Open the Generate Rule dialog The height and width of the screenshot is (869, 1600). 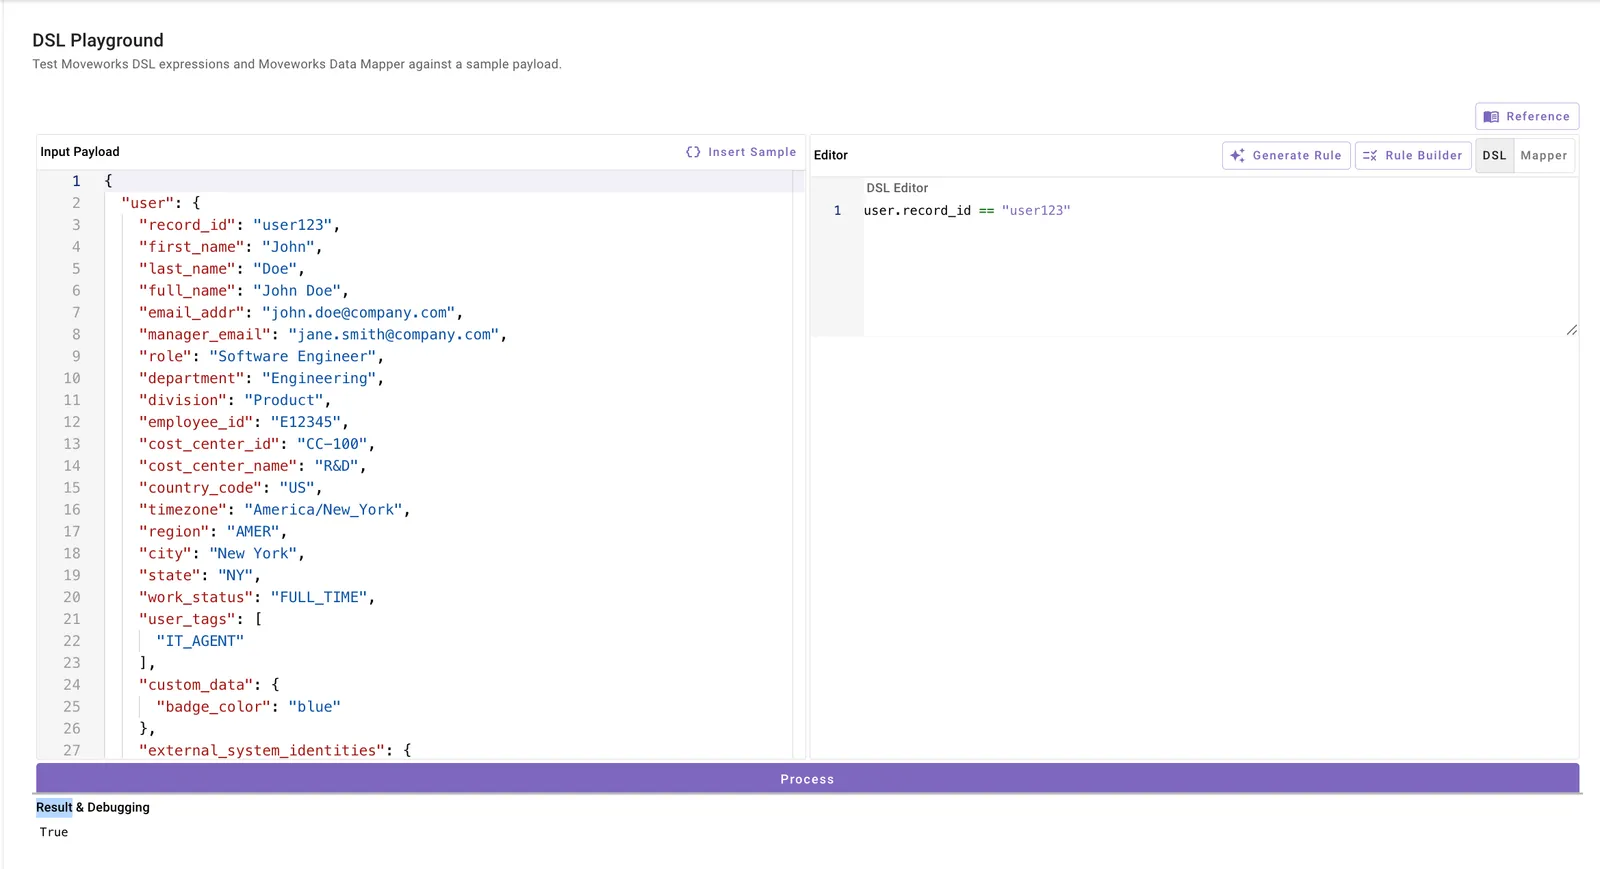[1286, 156]
